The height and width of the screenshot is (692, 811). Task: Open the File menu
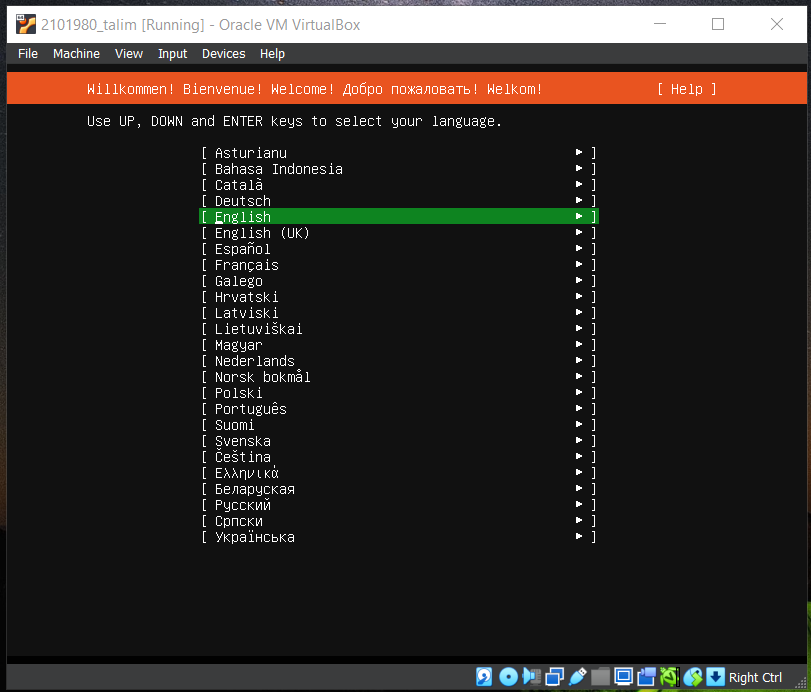click(28, 54)
